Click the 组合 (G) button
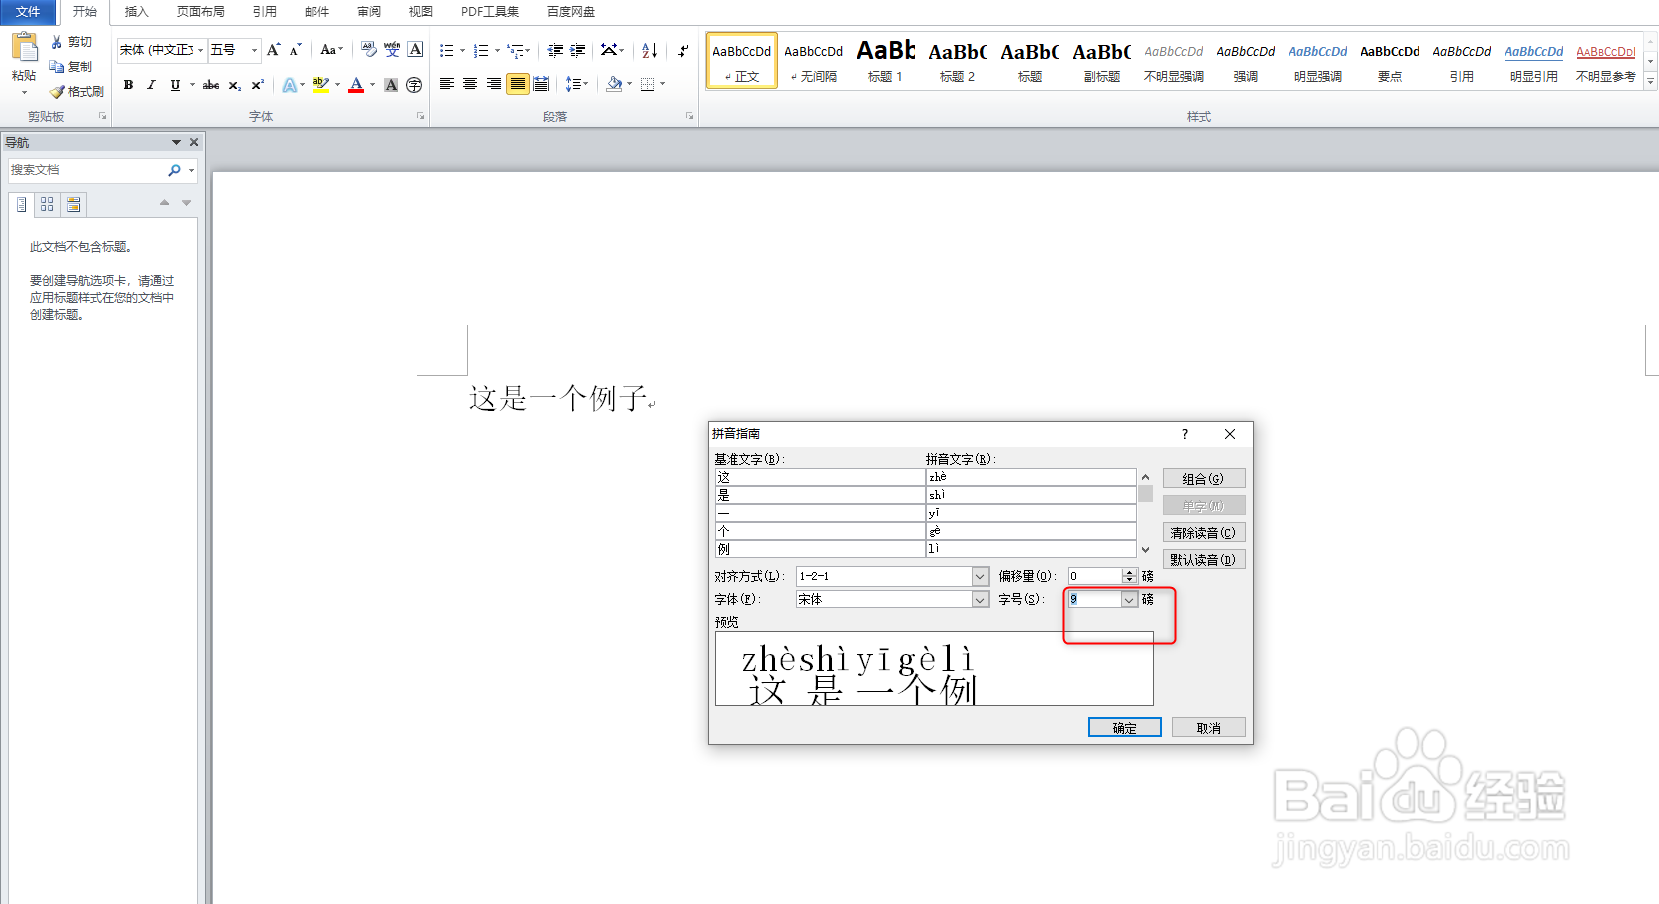The height and width of the screenshot is (904, 1659). coord(1204,479)
